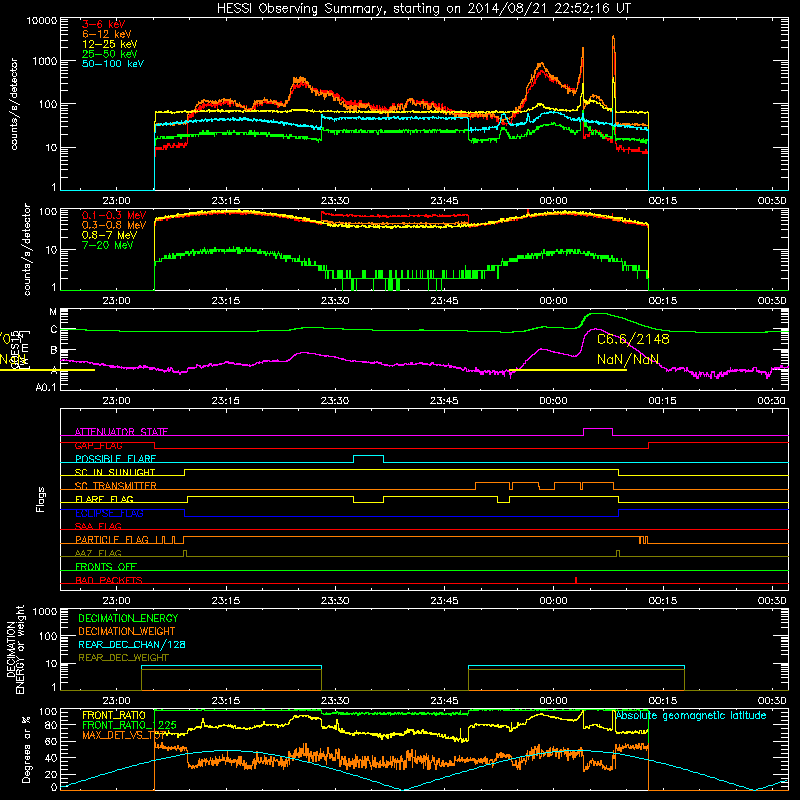Select the SC_IN_SUNLIGHT flag label
The width and height of the screenshot is (800, 800).
(x=115, y=472)
